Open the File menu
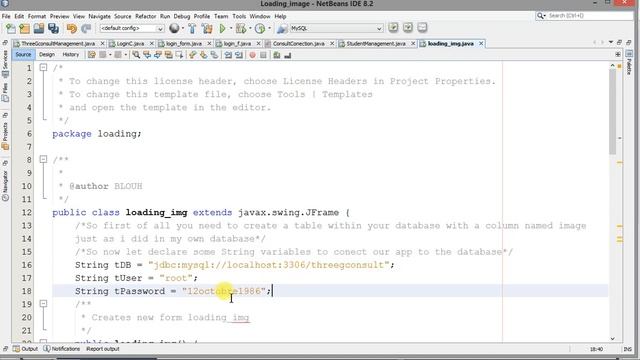Image resolution: width=640 pixels, height=360 pixels. (6, 16)
